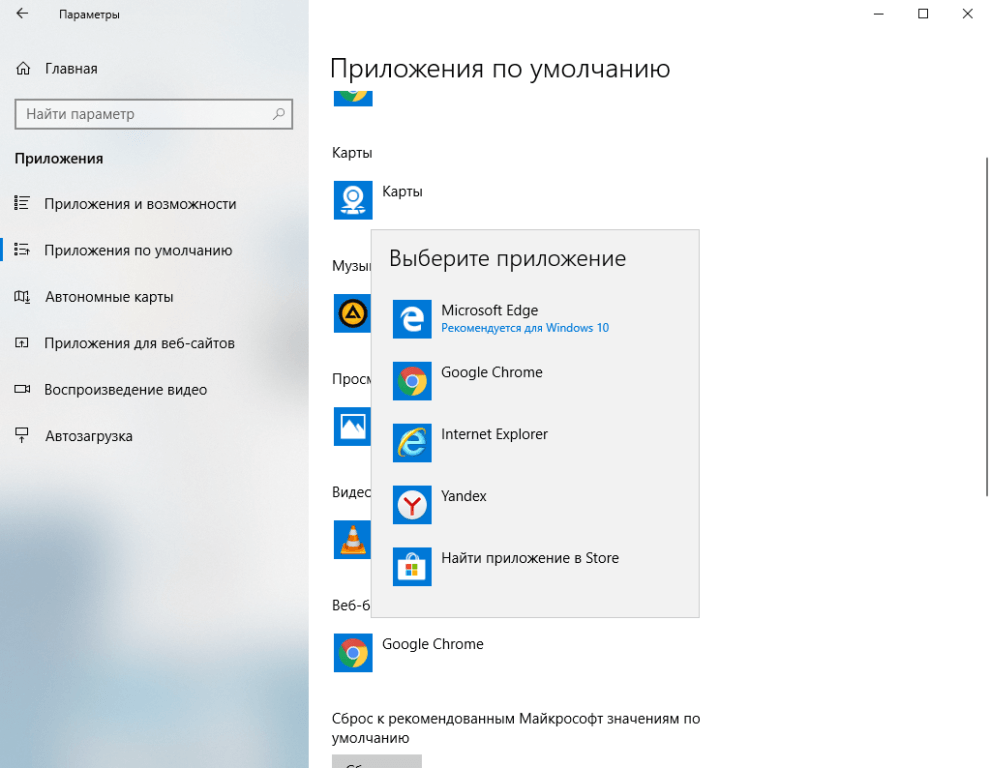Choose Internet Explorer in the app picker
The image size is (990, 768).
tap(535, 443)
